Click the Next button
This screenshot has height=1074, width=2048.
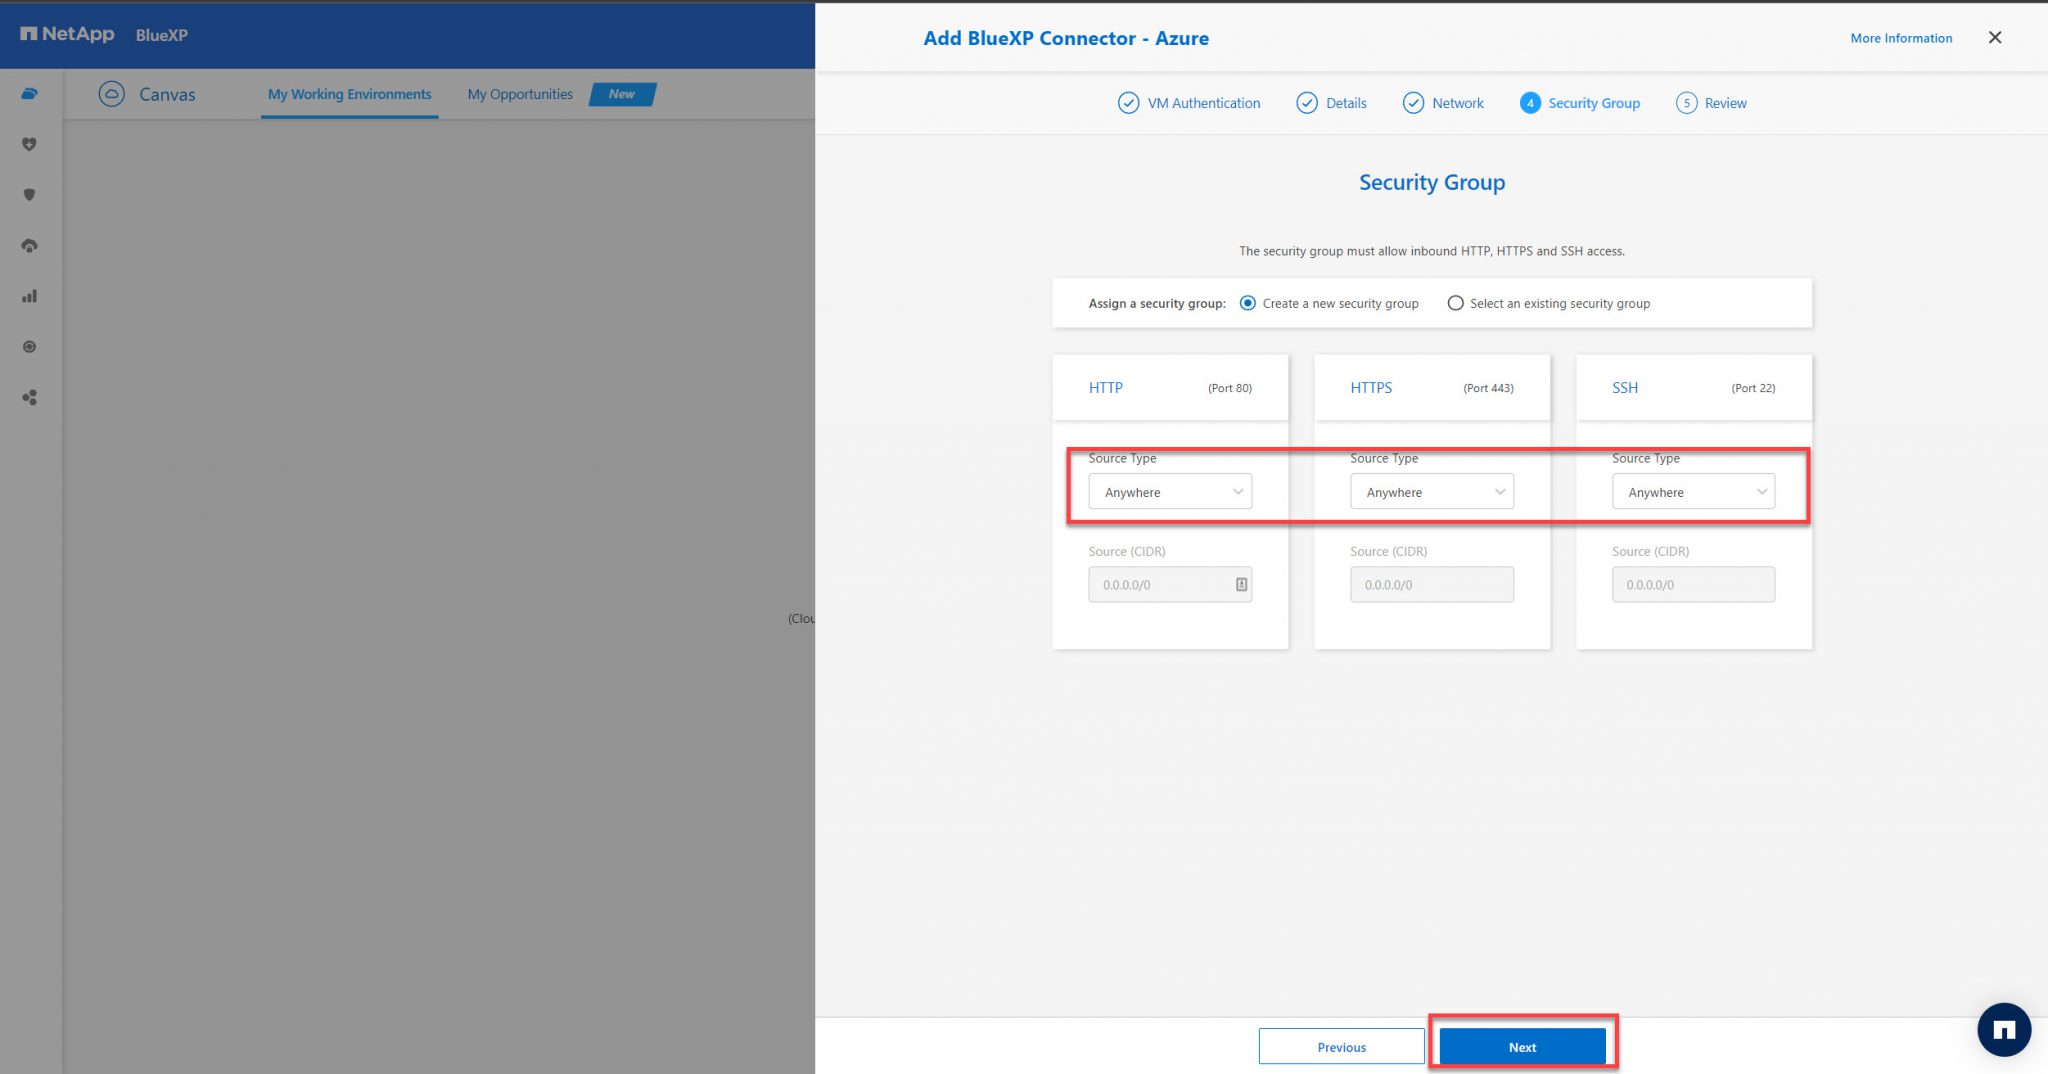pyautogui.click(x=1521, y=1046)
